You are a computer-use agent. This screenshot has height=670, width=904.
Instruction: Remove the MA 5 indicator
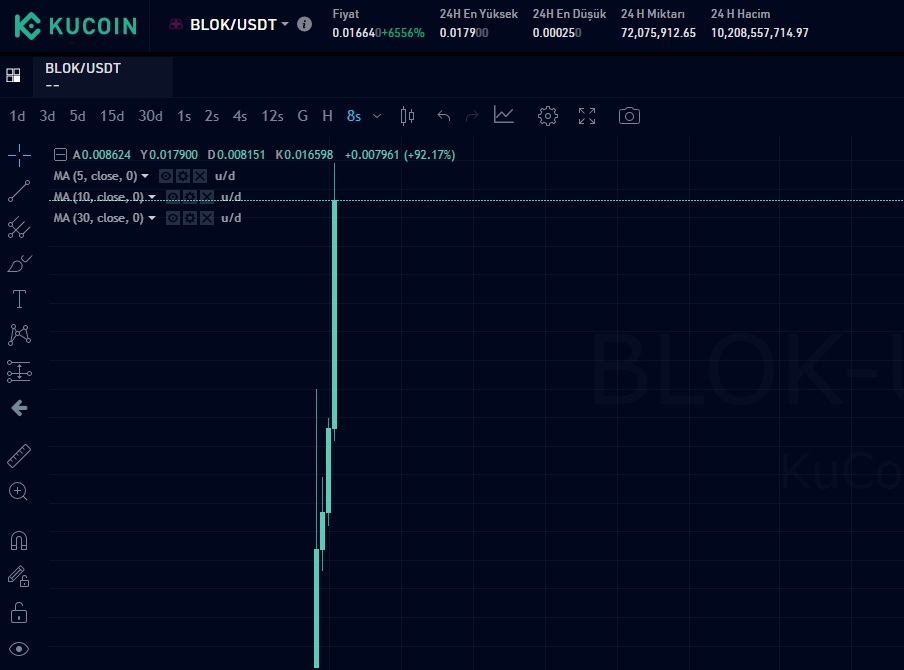pyautogui.click(x=200, y=176)
